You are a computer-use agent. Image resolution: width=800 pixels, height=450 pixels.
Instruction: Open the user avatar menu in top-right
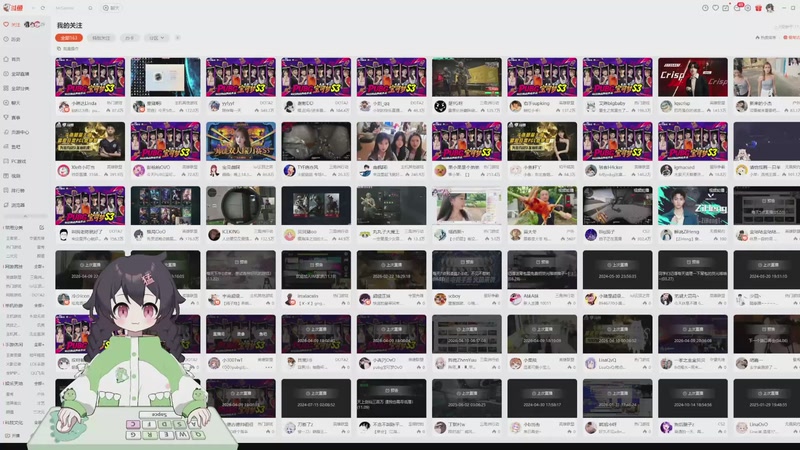770,8
